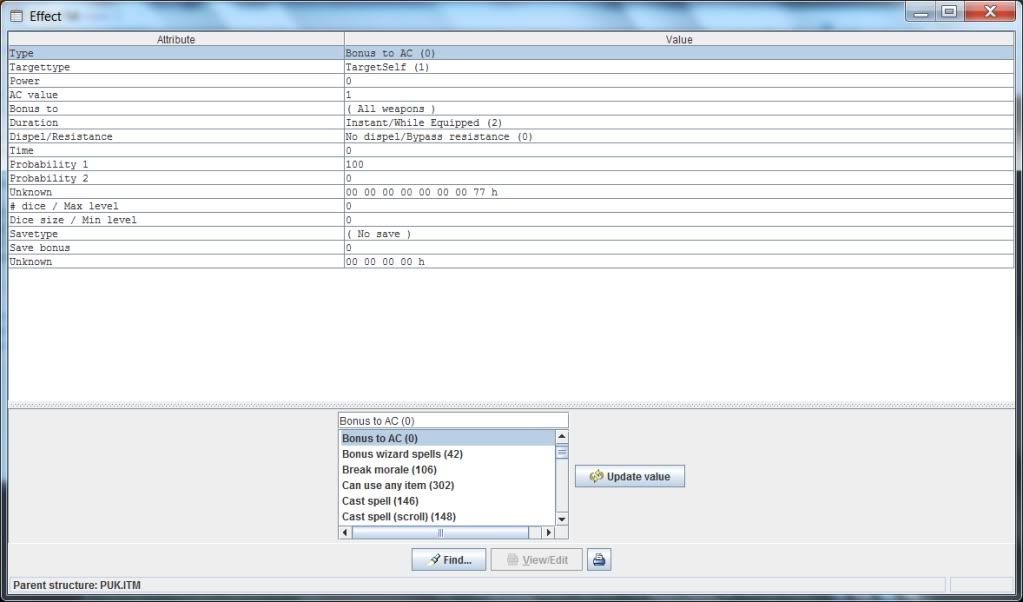Select the Duration attribute row

(x=176, y=123)
